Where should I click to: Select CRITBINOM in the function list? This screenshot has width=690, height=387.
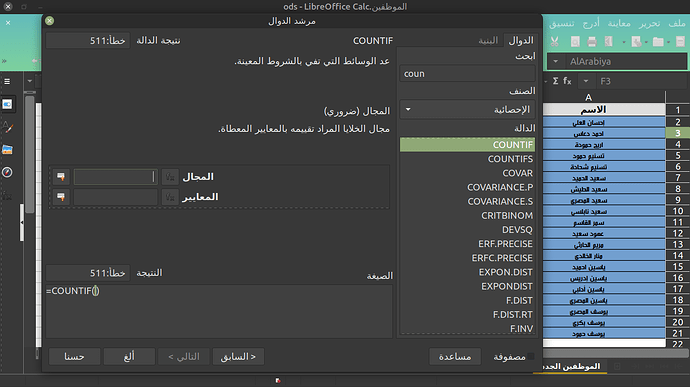coord(467,216)
